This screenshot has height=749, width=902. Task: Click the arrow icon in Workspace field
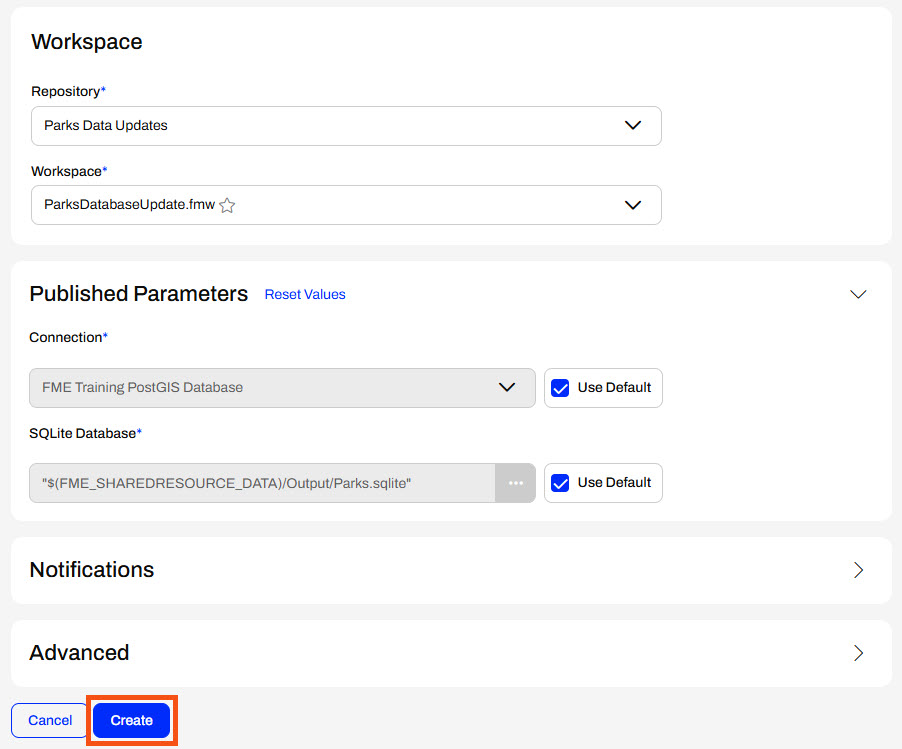point(632,205)
